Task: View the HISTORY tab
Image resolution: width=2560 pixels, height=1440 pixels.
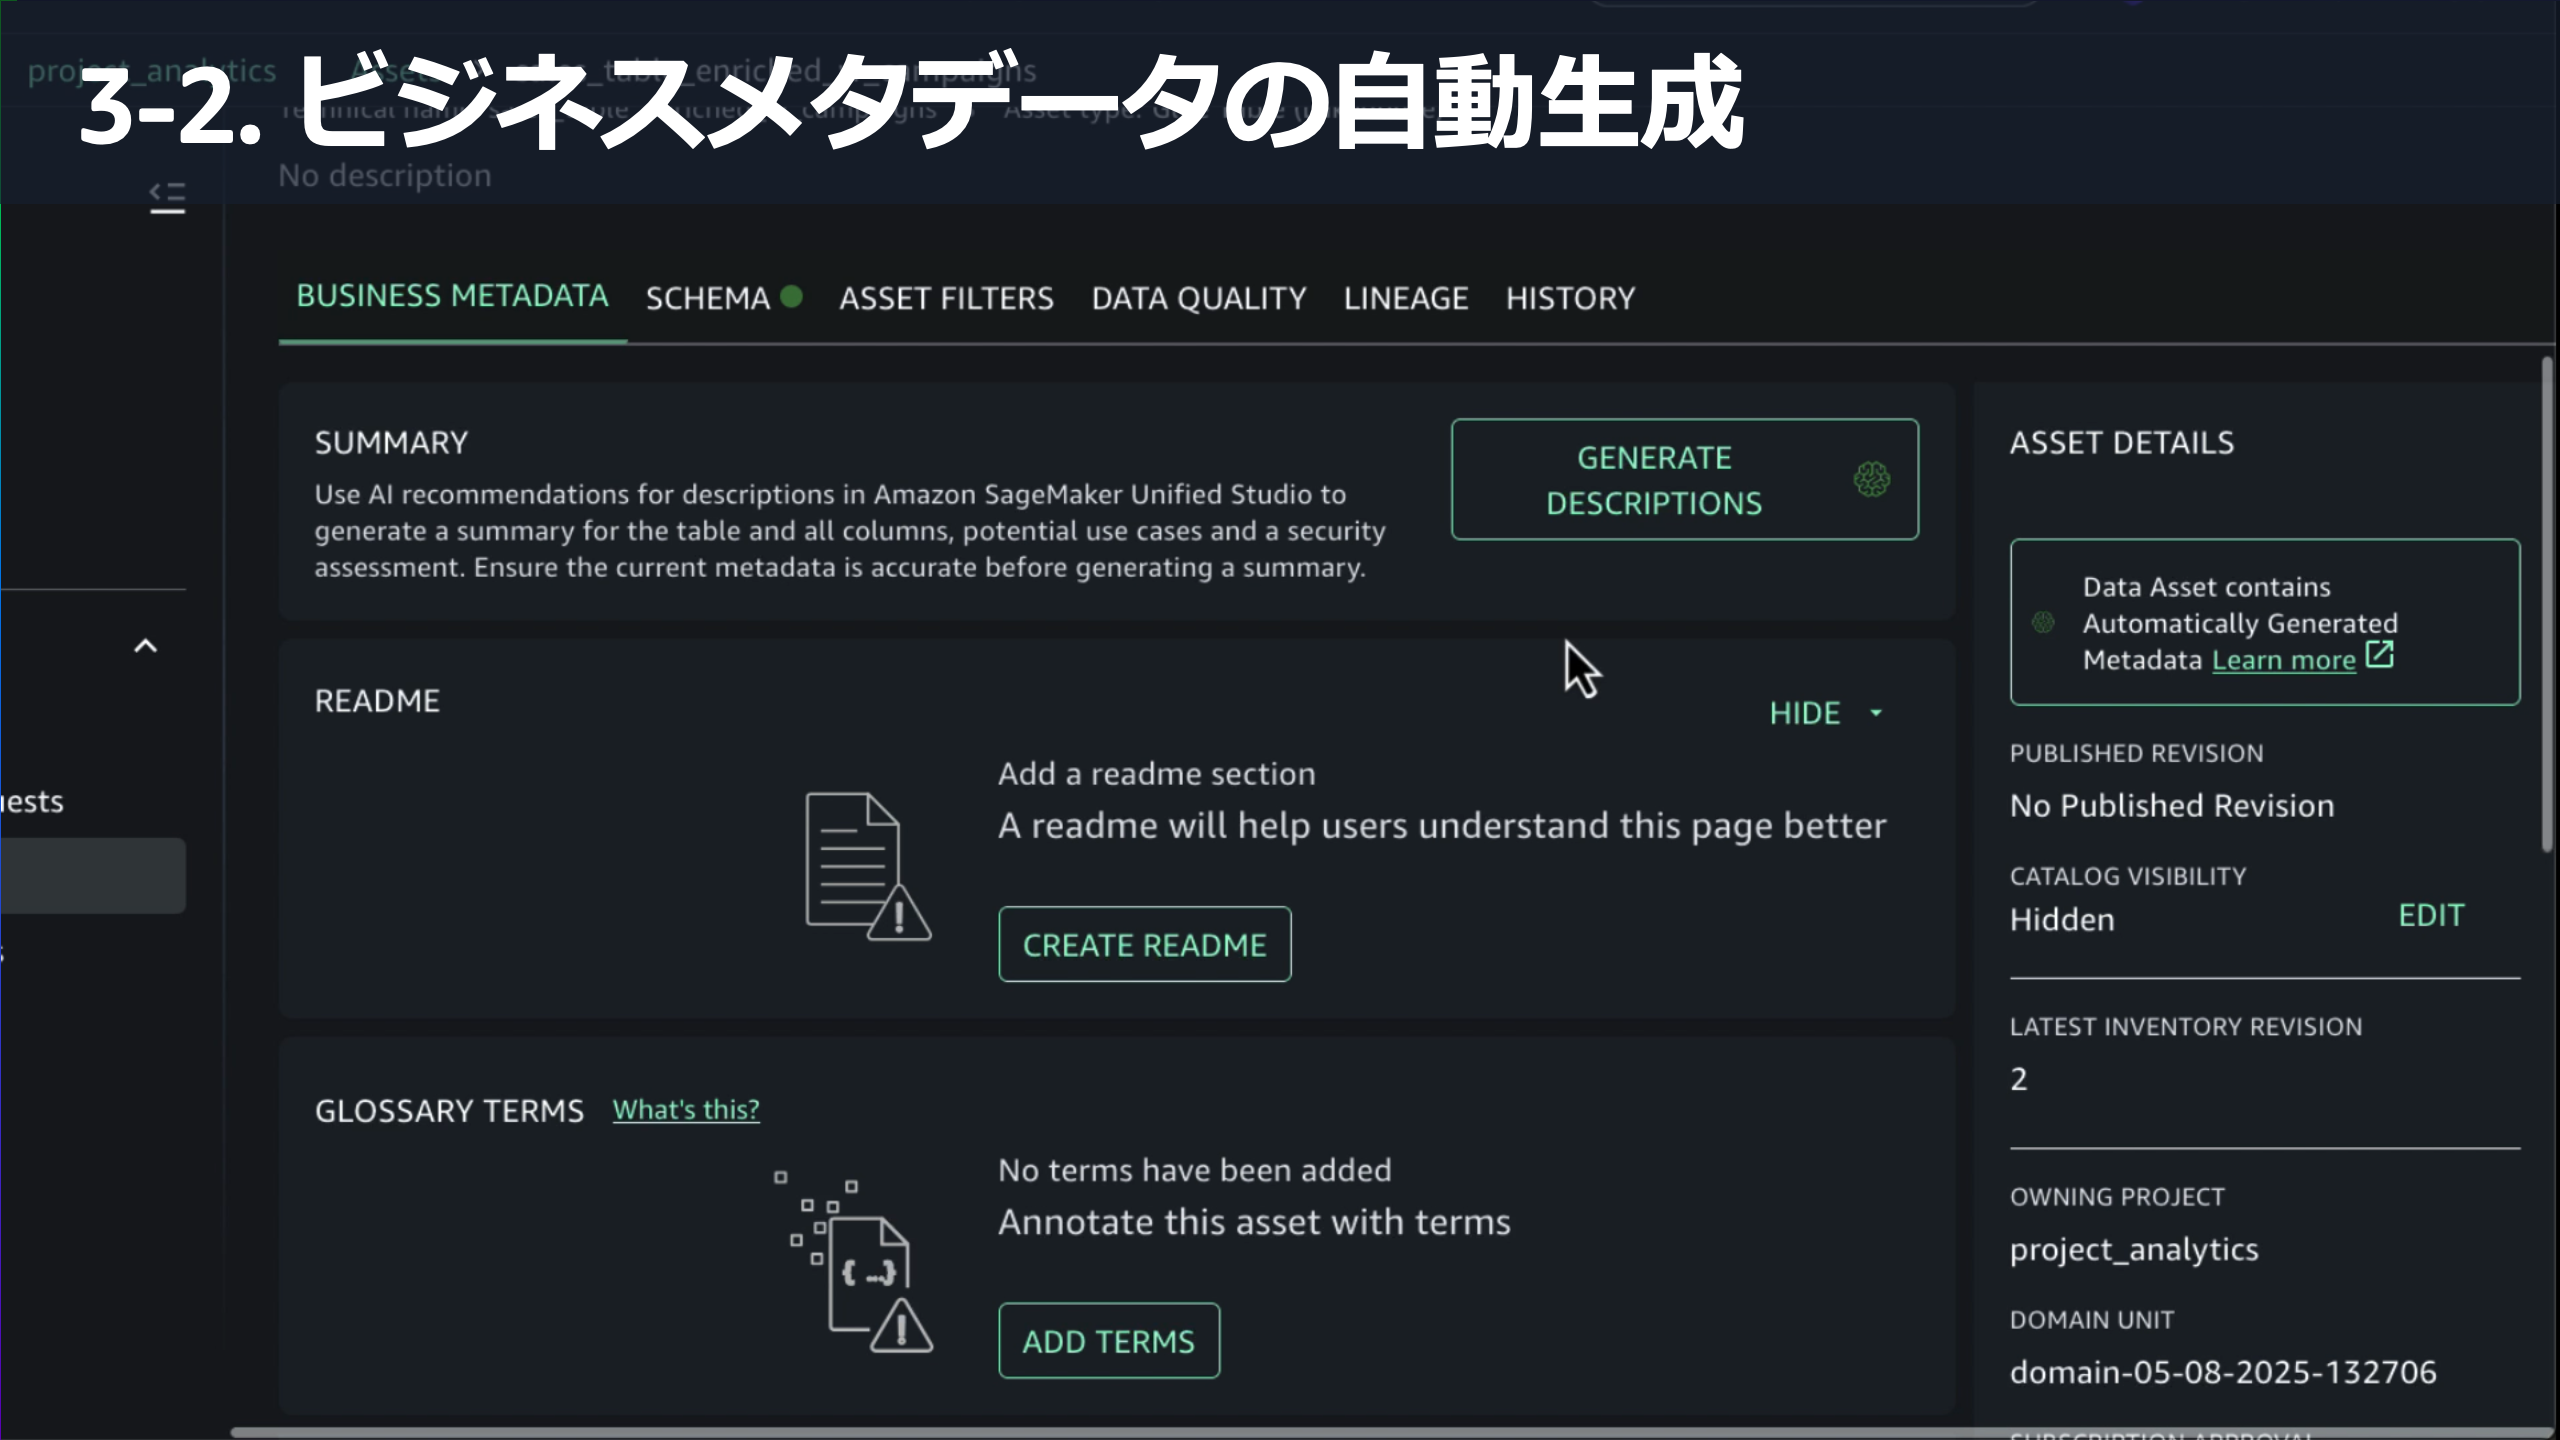Action: (1570, 298)
